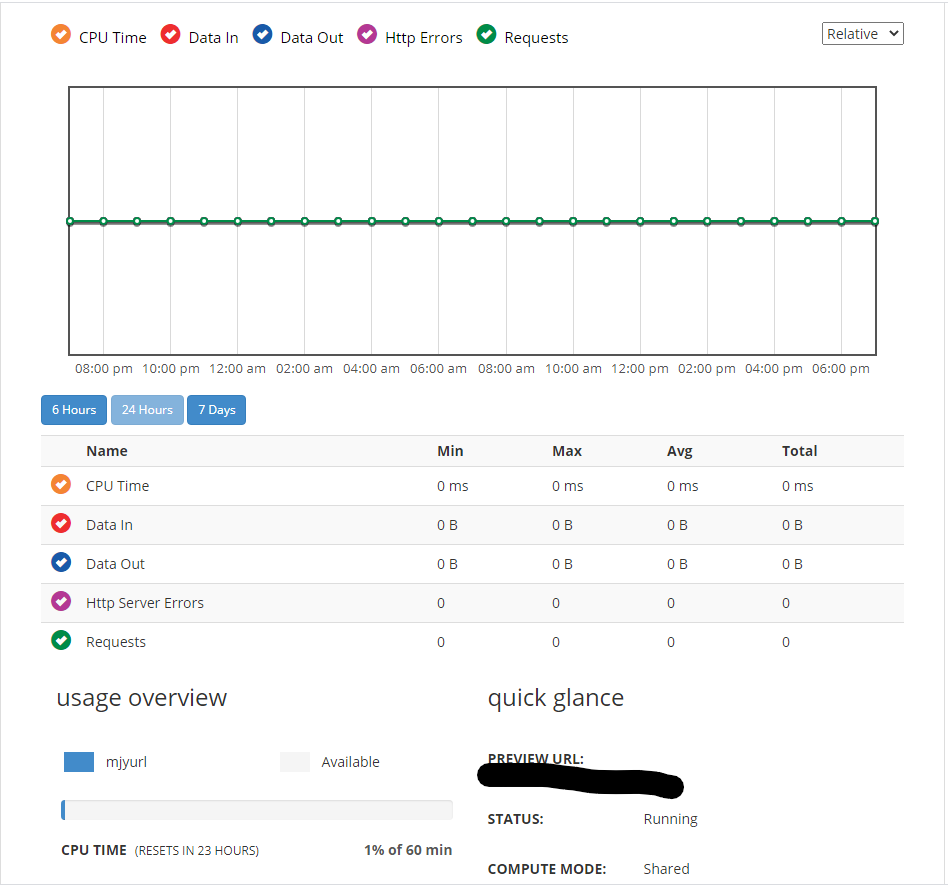Toggle the CPU Time series in the legend
Viewport: 948px width, 885px height.
[100, 37]
